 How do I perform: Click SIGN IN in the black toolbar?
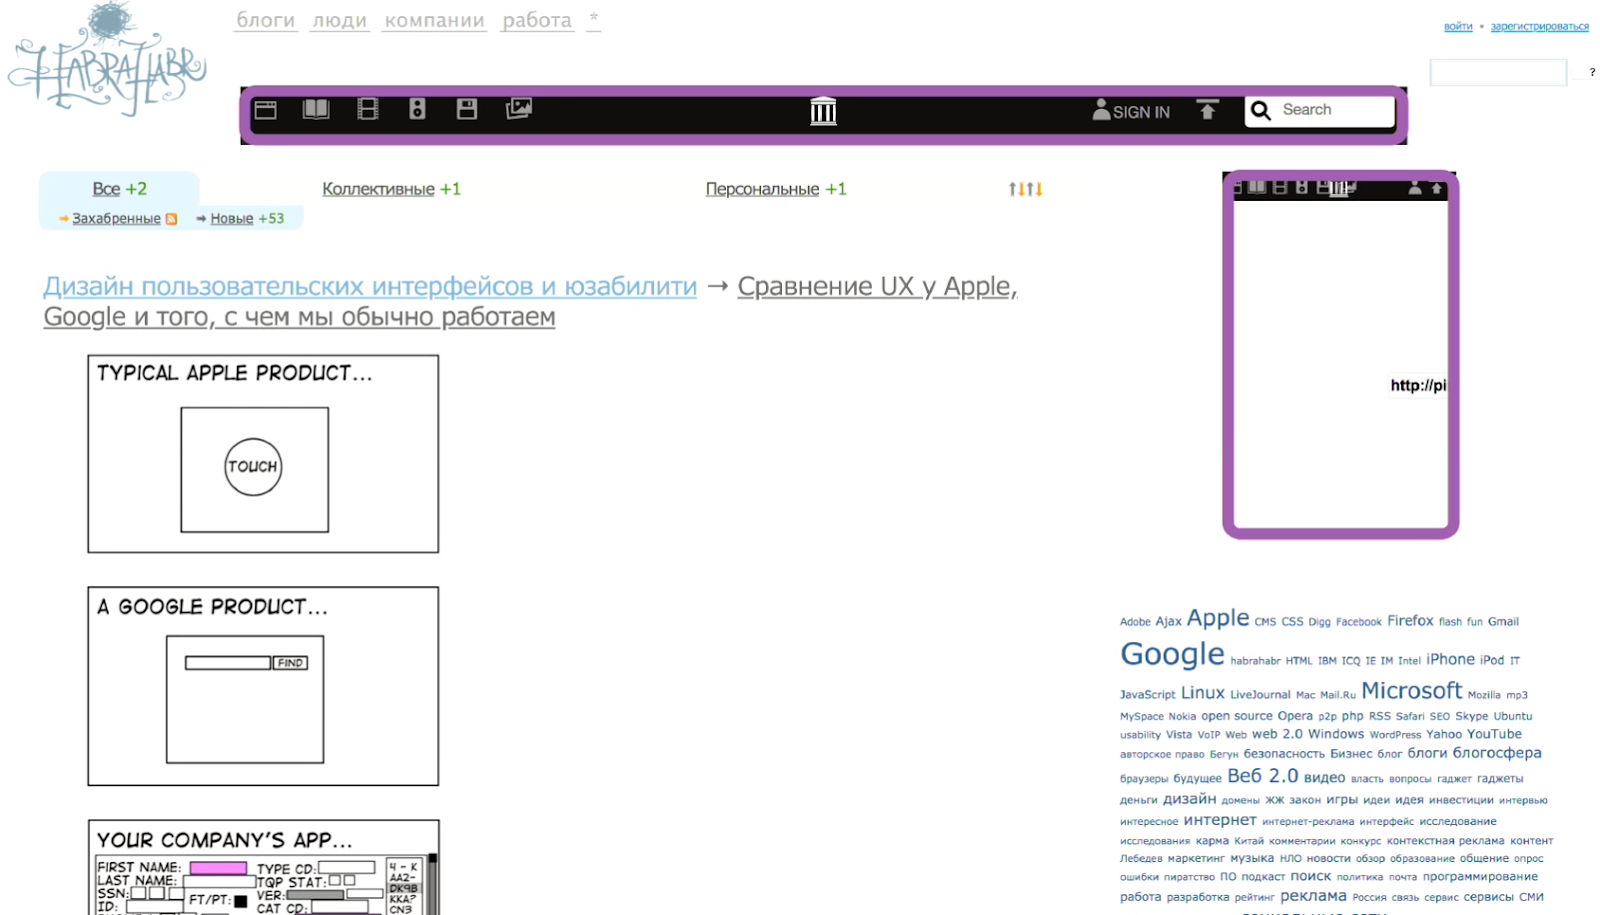click(1131, 111)
